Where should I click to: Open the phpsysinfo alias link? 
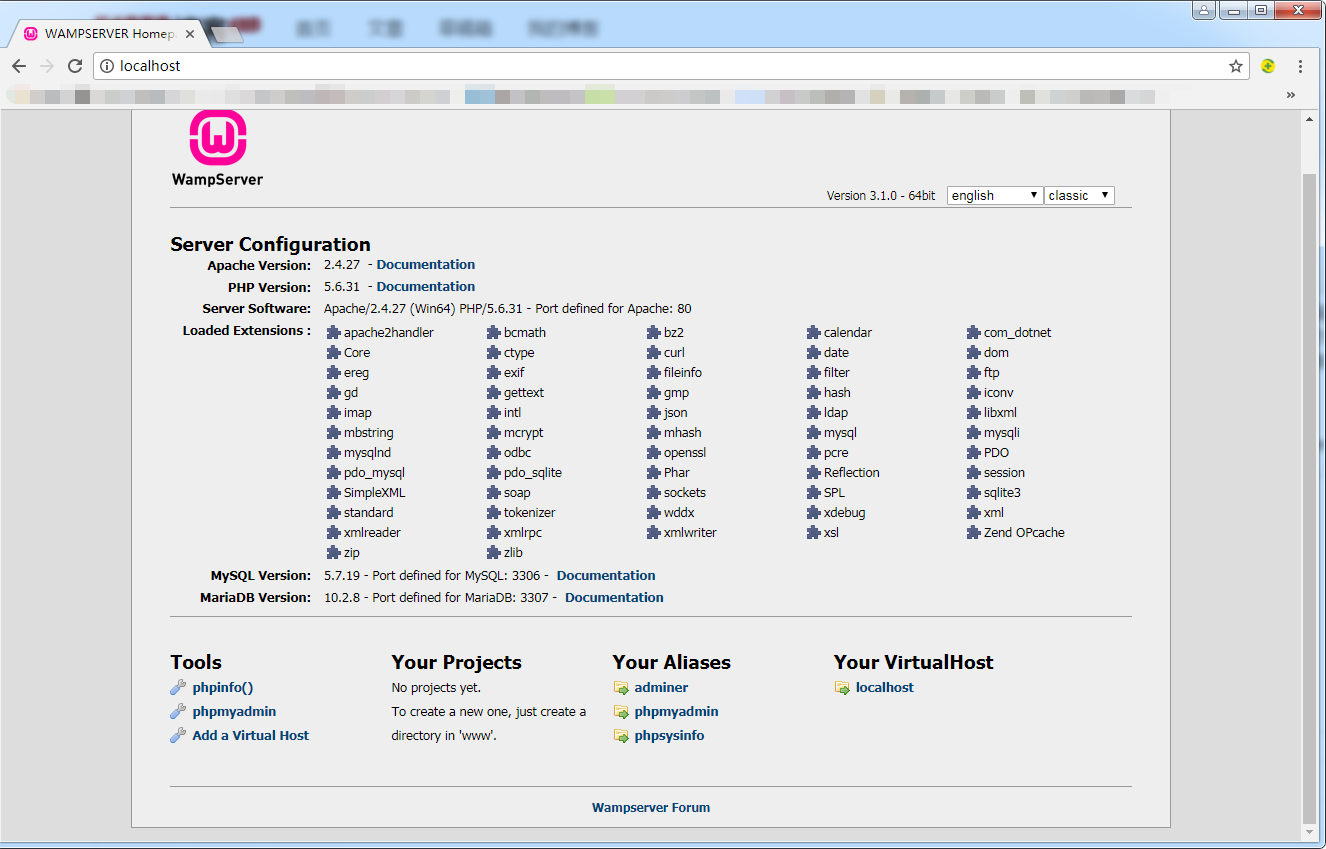669,735
